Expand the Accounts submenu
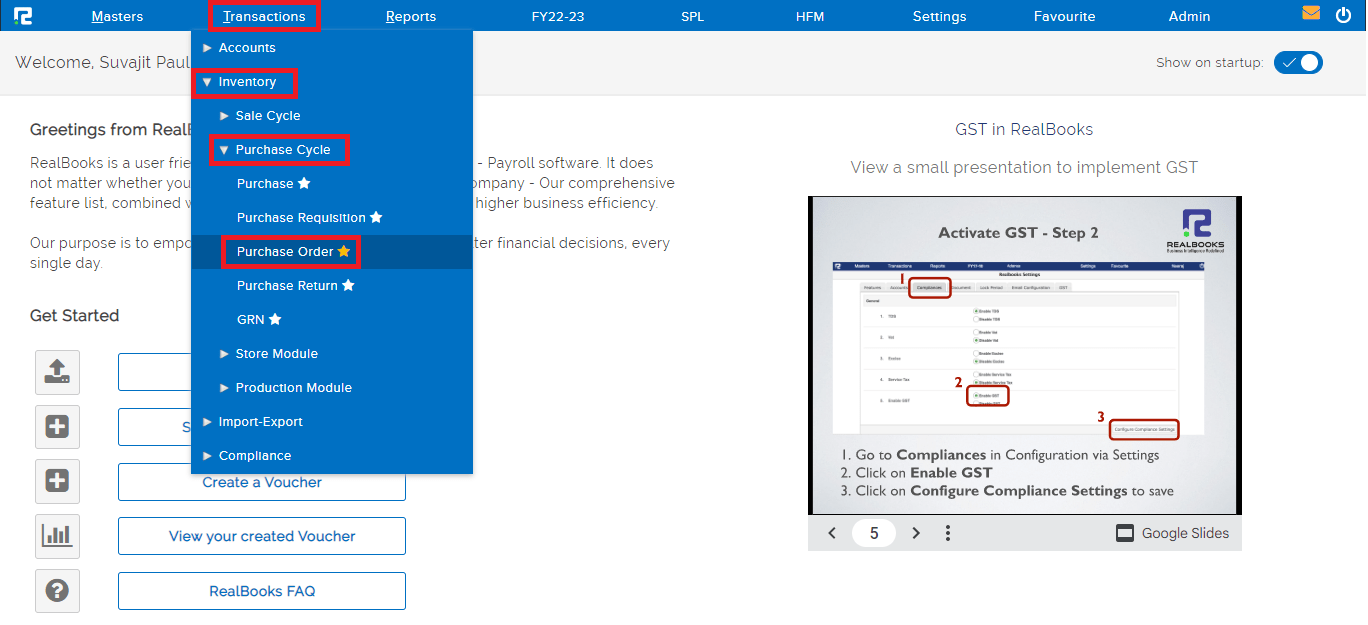Screen dimensions: 1368x625 [246, 47]
